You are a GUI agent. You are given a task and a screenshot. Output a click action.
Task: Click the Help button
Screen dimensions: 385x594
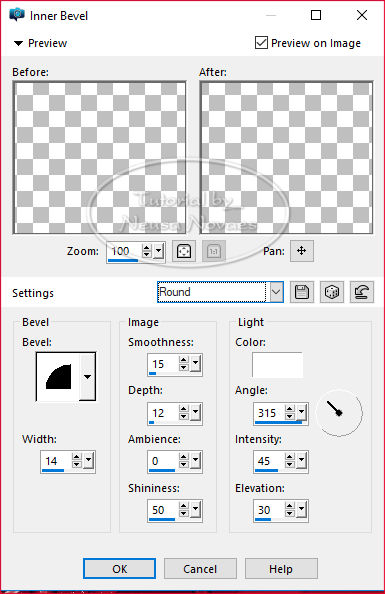[x=281, y=569]
